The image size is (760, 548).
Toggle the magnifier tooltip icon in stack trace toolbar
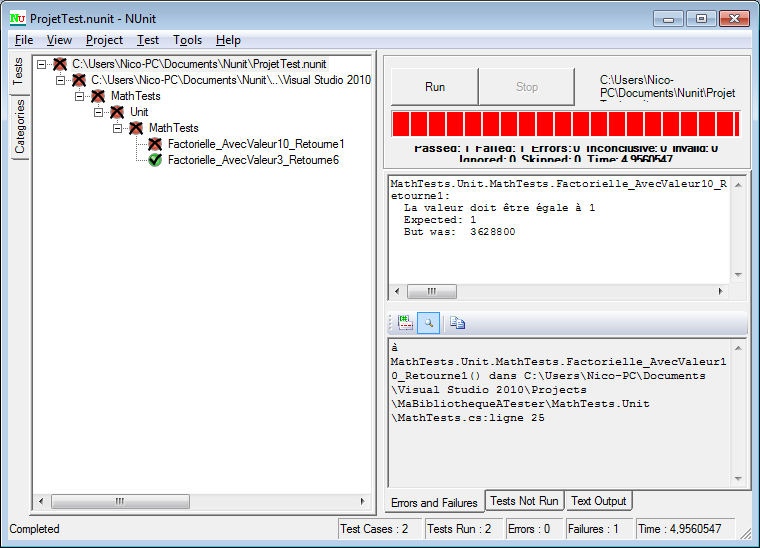[x=428, y=322]
